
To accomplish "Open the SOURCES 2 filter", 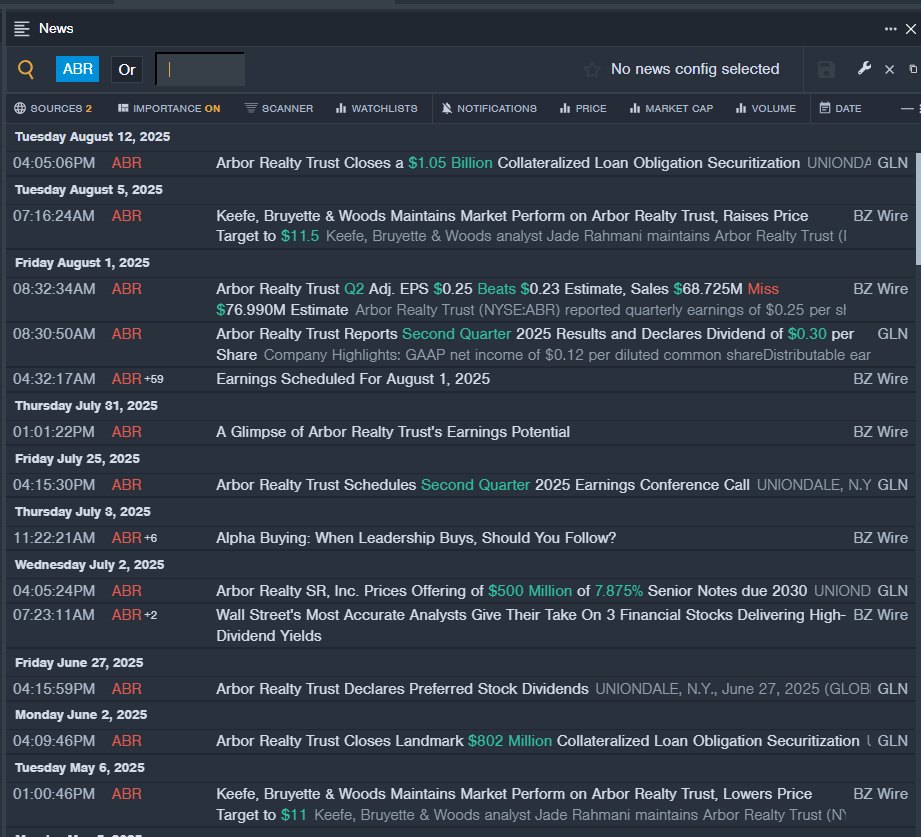I will [x=53, y=108].
